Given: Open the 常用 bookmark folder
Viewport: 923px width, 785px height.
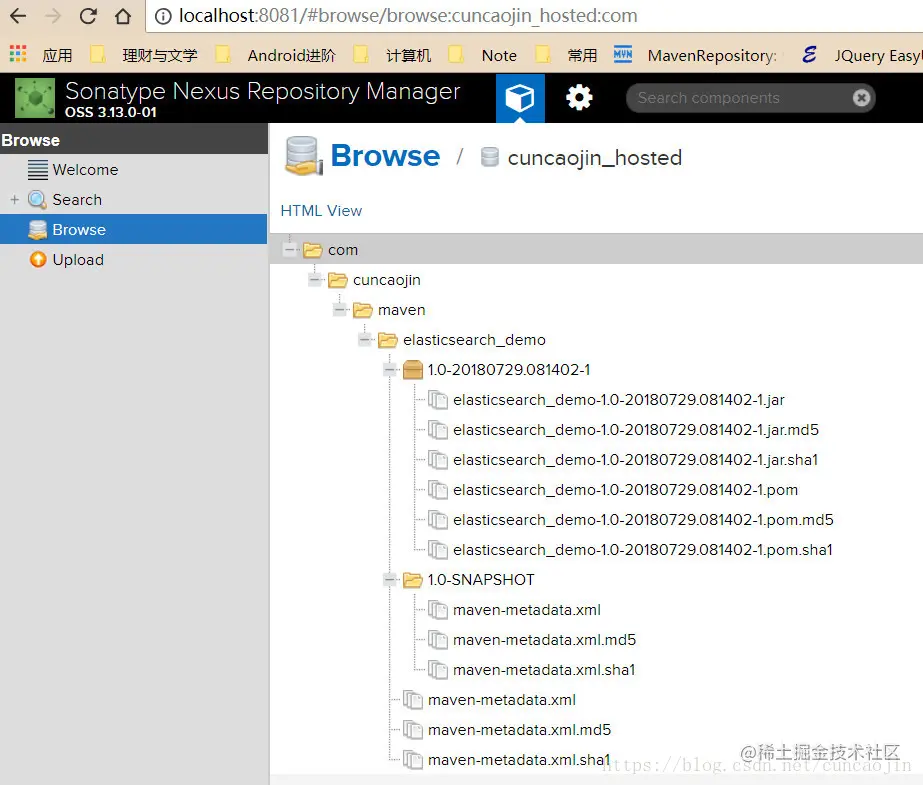Looking at the screenshot, I should coord(566,55).
